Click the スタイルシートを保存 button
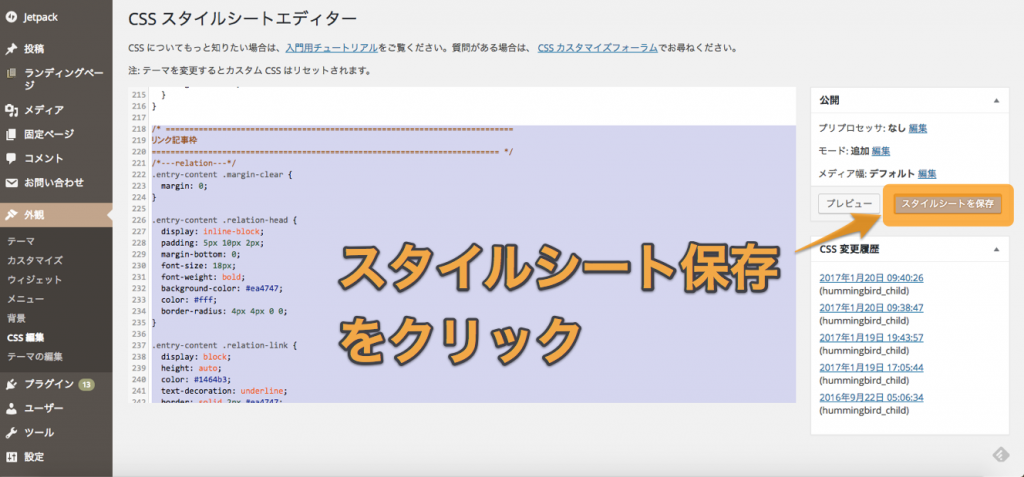 click(x=948, y=203)
